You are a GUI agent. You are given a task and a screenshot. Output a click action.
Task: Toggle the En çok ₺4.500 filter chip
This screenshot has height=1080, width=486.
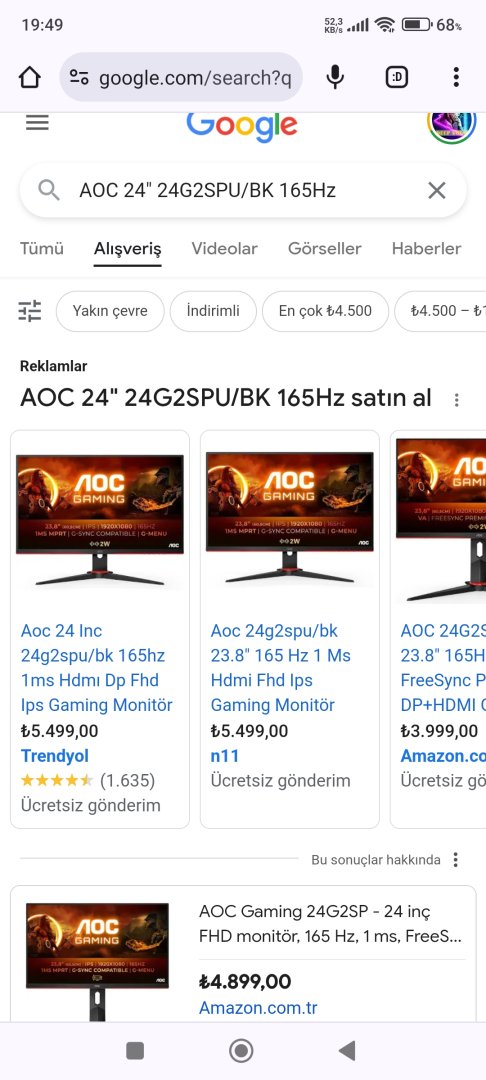coord(326,311)
